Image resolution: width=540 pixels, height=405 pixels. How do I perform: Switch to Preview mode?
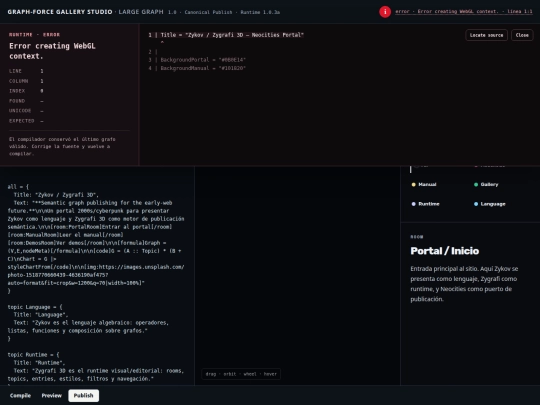(52, 395)
